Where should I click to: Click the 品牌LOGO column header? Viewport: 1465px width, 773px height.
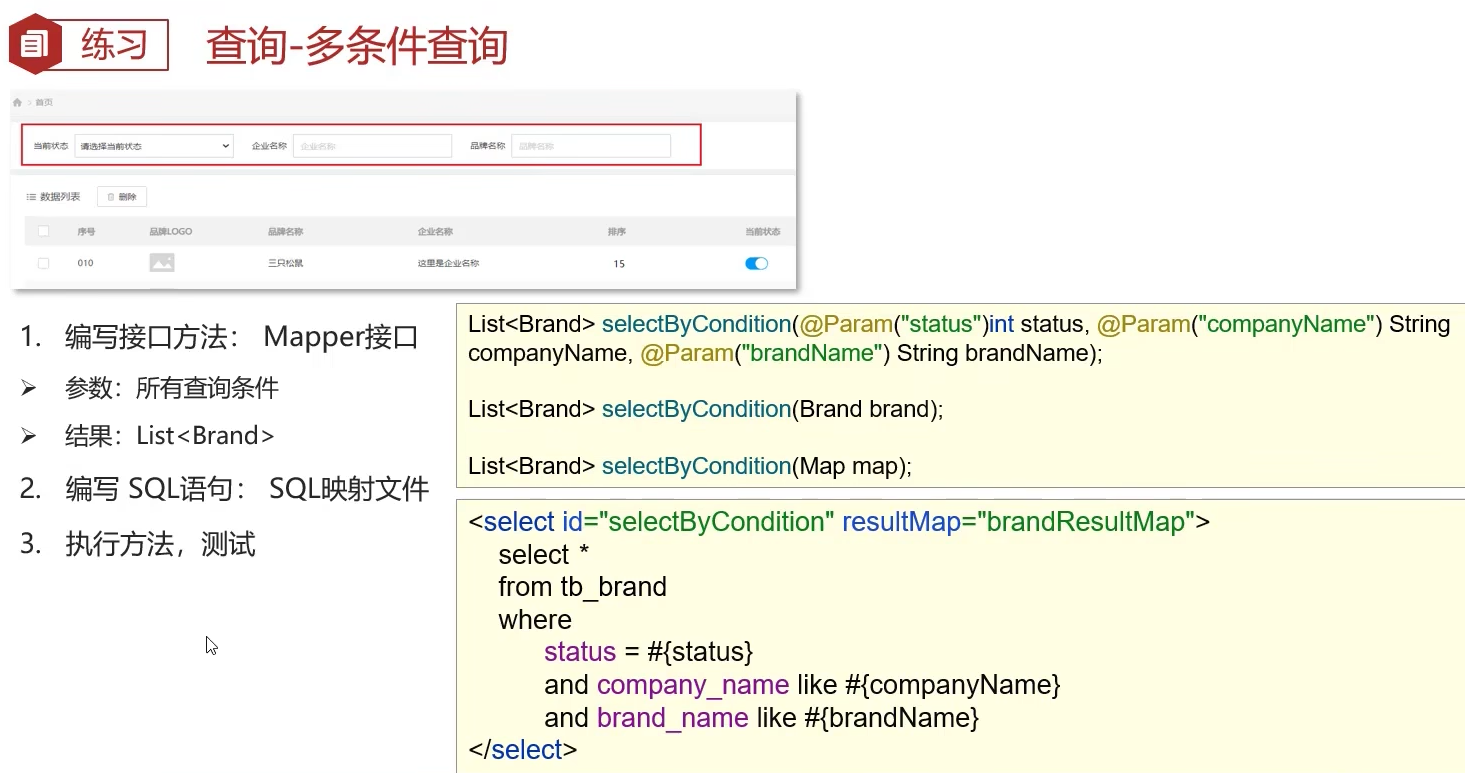pyautogui.click(x=170, y=231)
